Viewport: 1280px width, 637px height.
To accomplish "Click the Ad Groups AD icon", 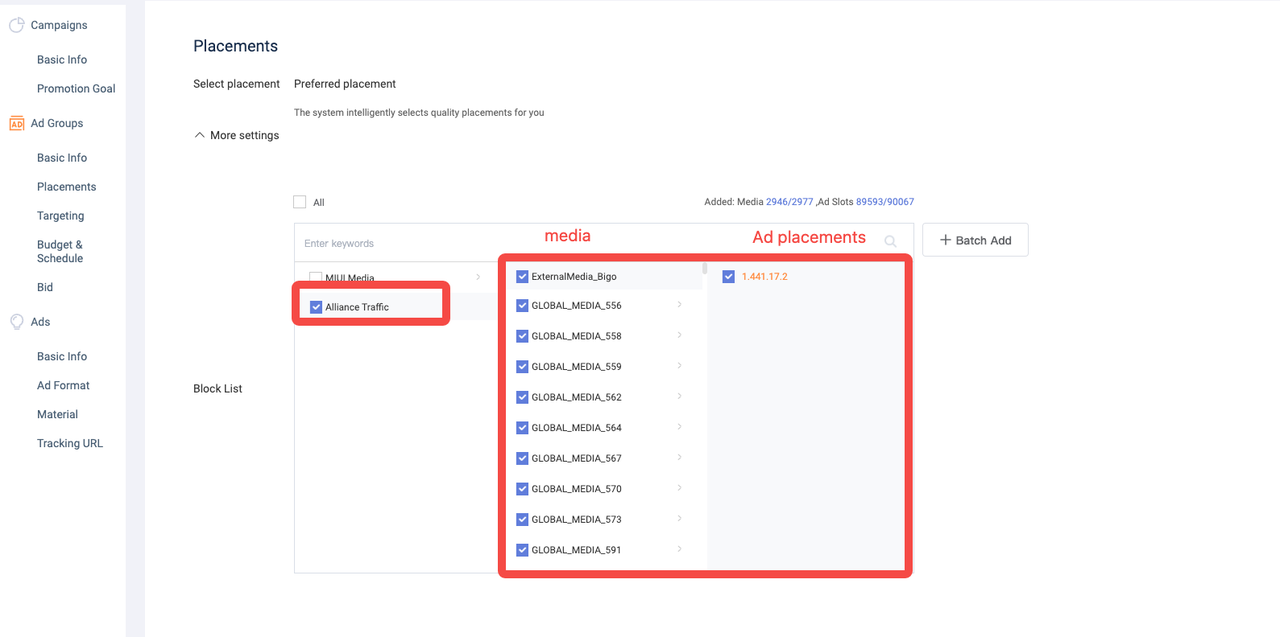I will click(16, 124).
